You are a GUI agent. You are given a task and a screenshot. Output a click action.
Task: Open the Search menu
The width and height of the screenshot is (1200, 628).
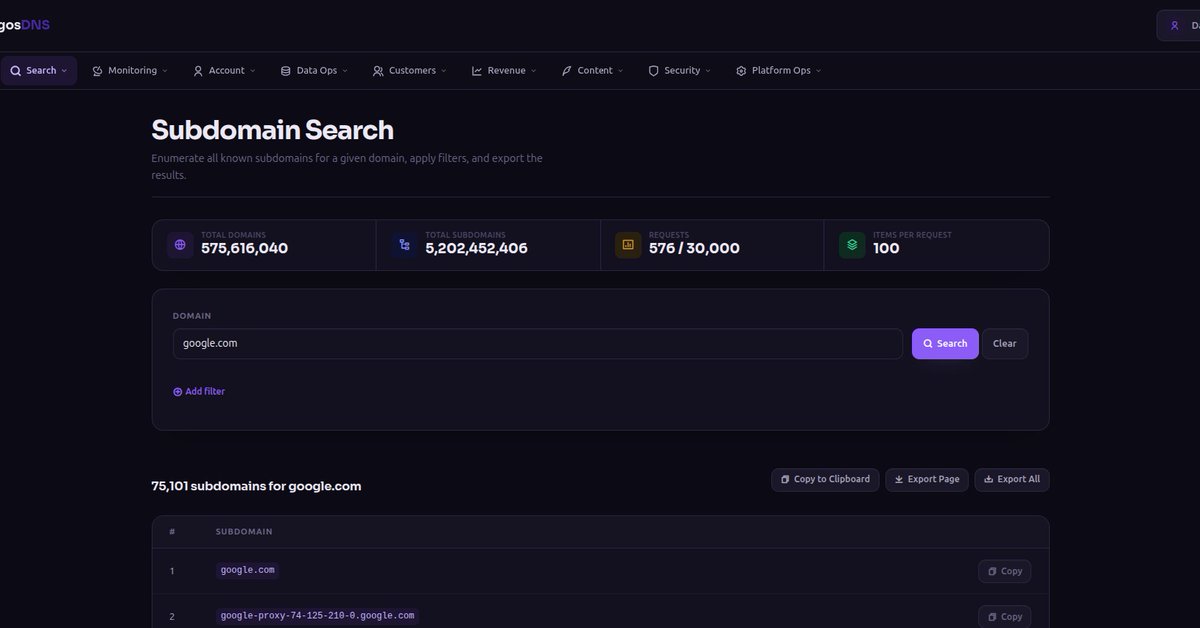tap(38, 71)
